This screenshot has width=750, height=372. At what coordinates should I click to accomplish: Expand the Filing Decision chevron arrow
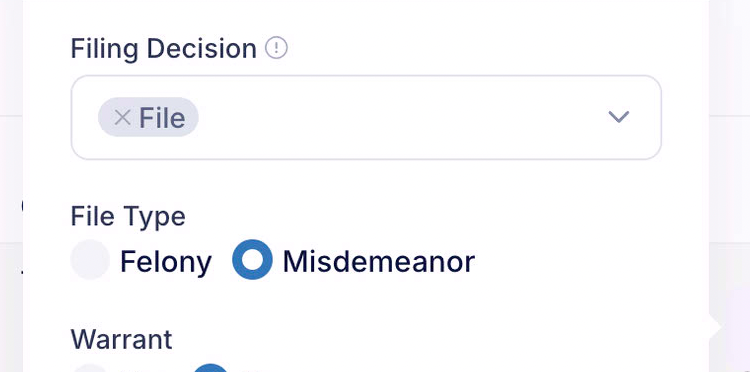[x=618, y=117]
